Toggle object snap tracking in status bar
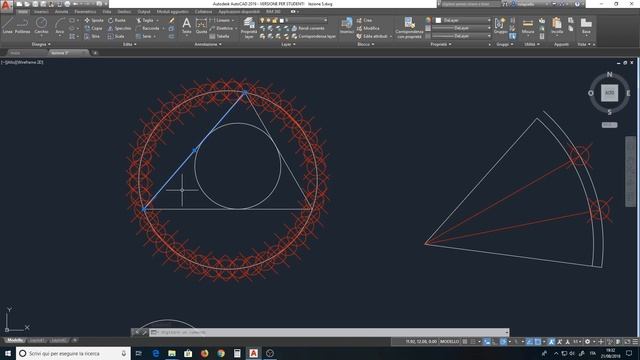The image size is (640, 360). [x=529, y=342]
